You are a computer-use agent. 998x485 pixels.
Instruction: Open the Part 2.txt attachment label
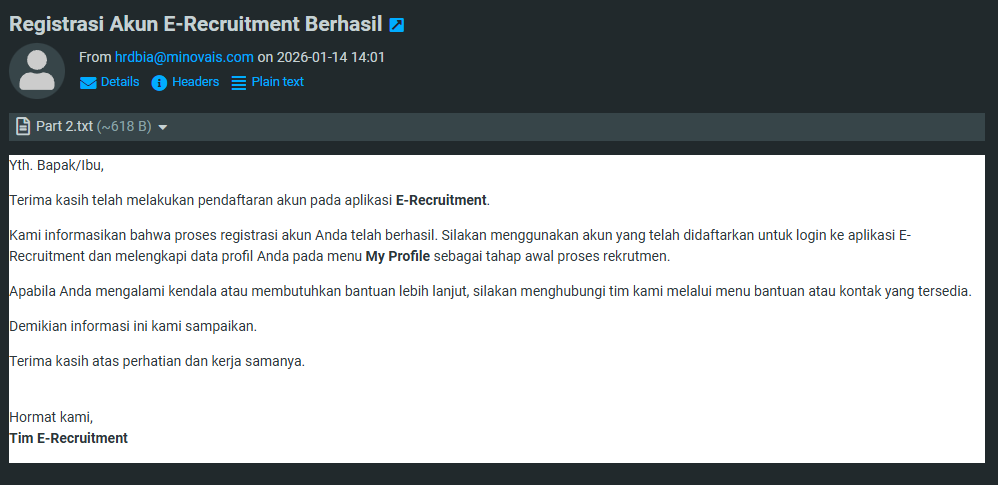[64, 126]
